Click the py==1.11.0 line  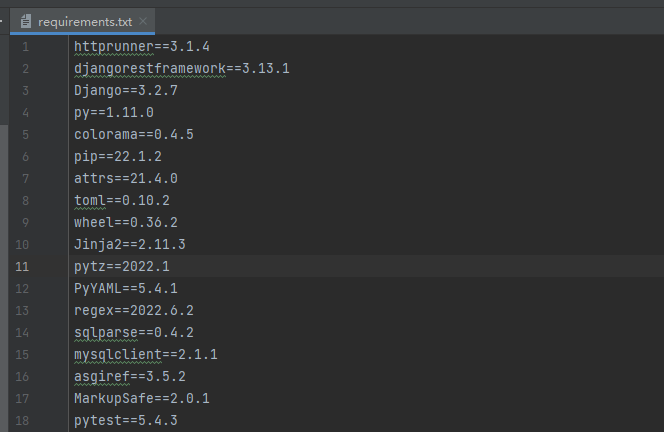point(114,113)
